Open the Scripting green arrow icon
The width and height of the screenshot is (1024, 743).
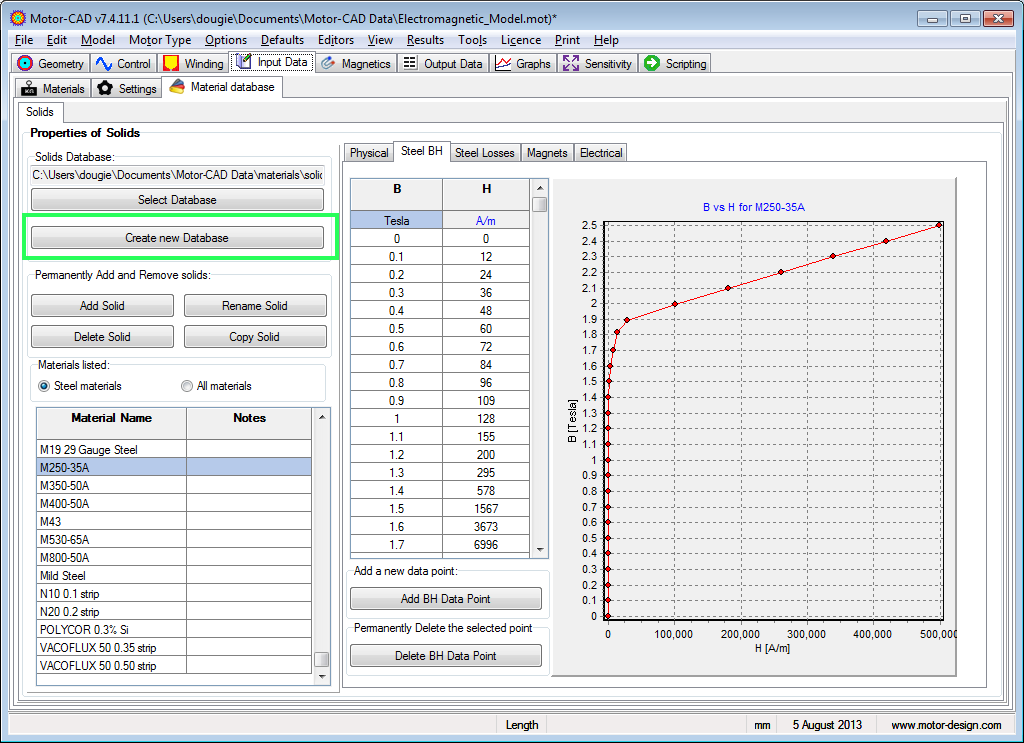click(x=652, y=63)
